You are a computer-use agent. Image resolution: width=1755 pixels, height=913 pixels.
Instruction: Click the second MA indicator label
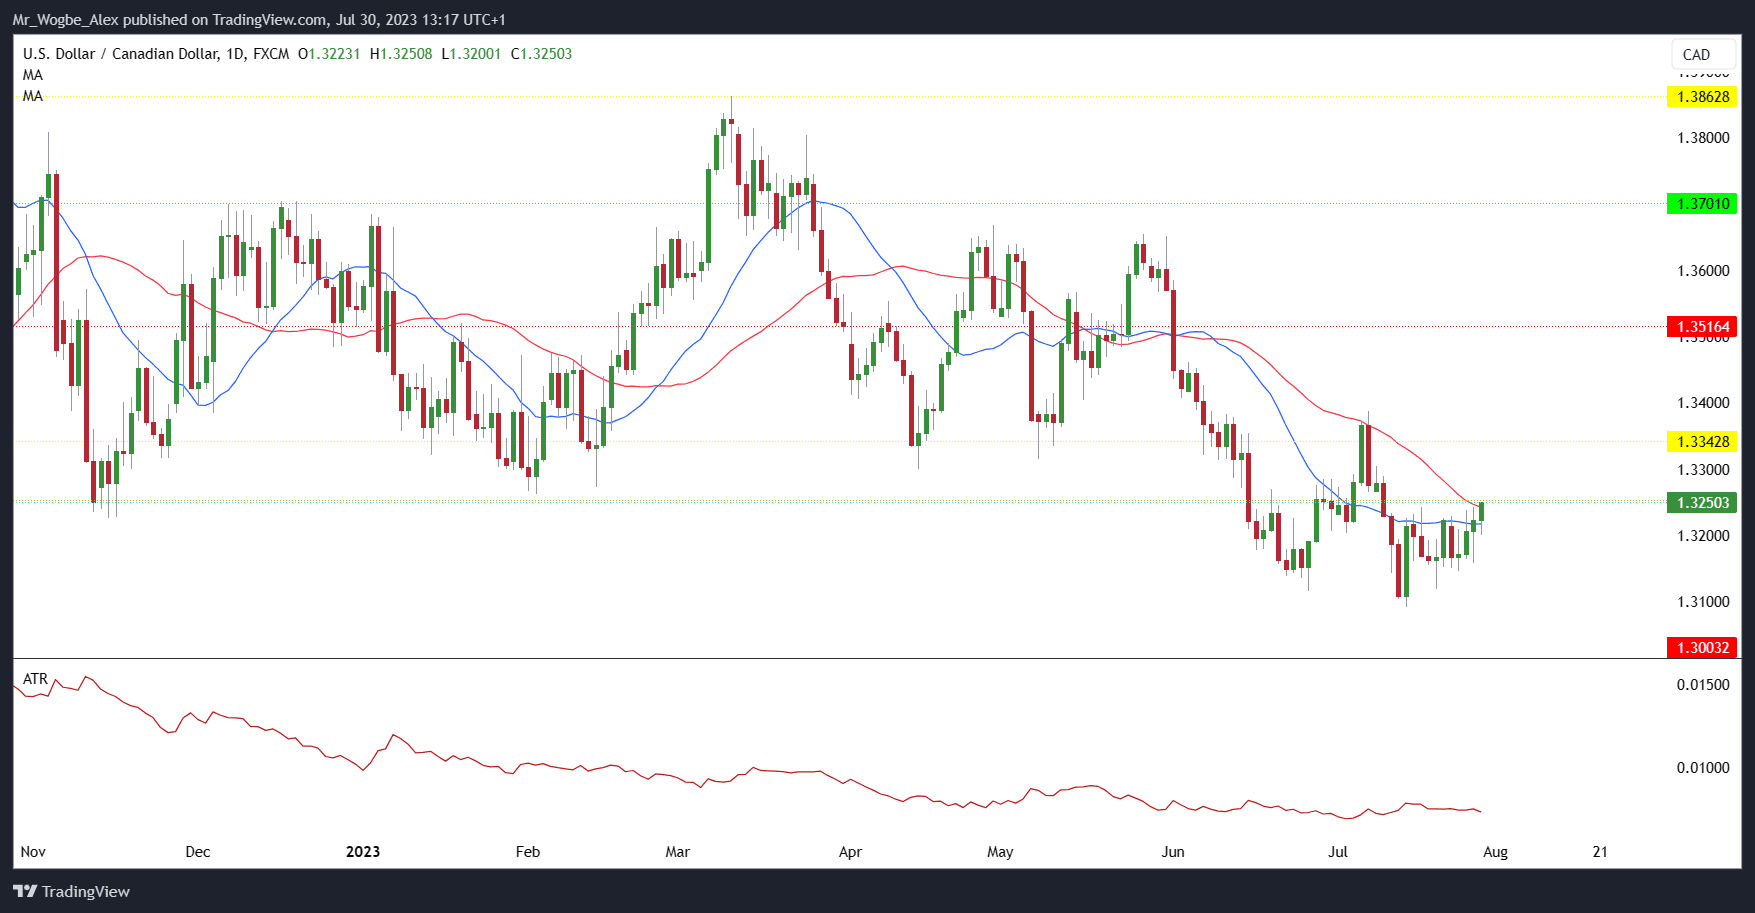click(x=33, y=96)
